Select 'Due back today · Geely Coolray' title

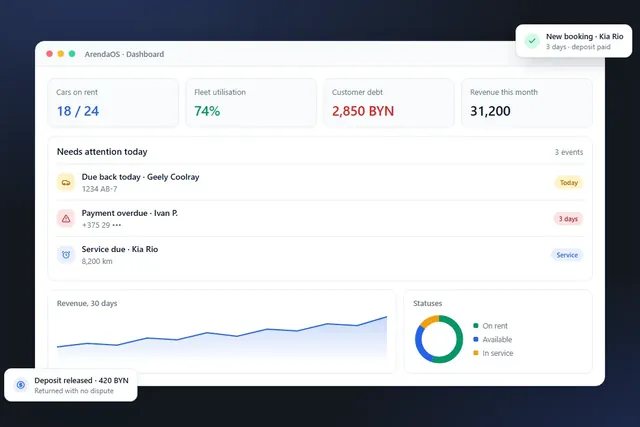click(140, 177)
